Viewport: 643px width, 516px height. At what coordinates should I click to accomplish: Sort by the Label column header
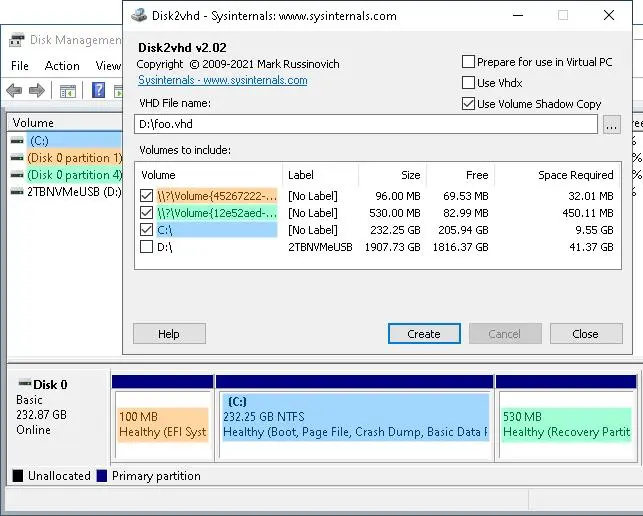click(320, 175)
